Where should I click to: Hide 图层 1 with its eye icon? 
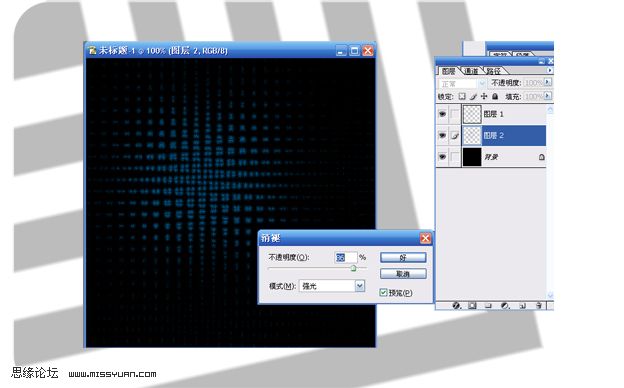coord(442,114)
